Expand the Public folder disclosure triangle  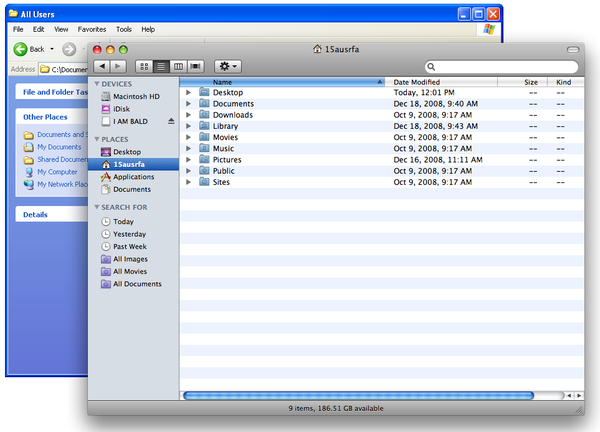(188, 171)
